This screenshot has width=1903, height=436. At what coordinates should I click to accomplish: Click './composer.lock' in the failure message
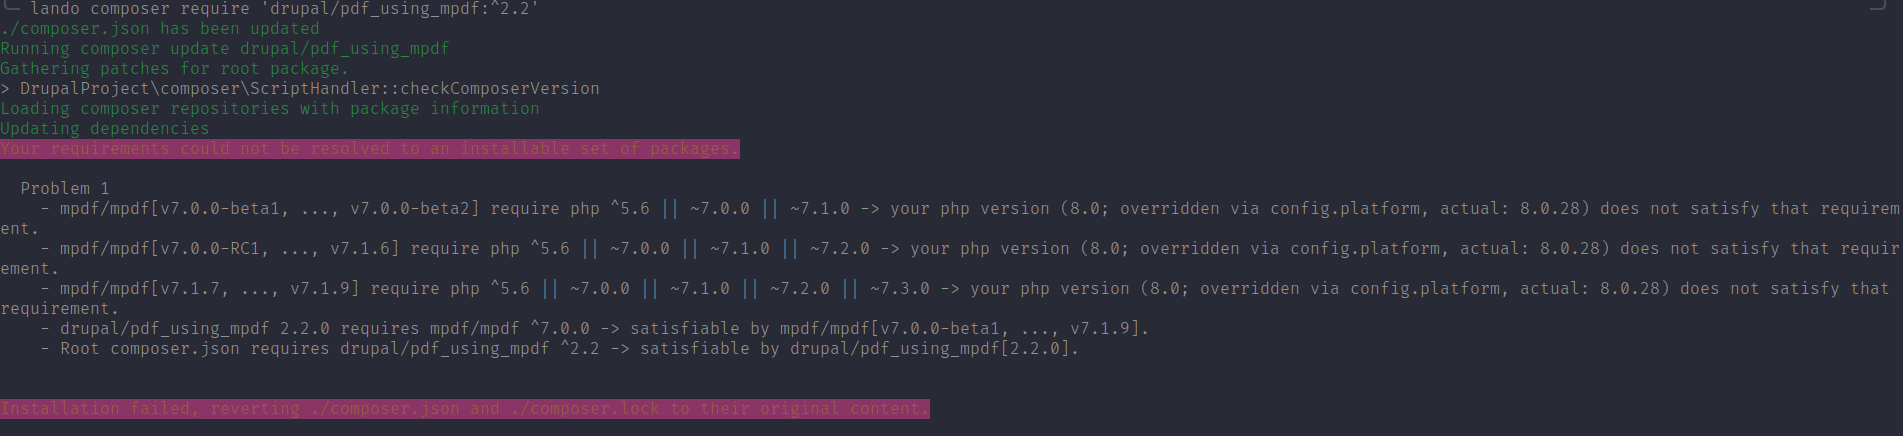point(585,409)
